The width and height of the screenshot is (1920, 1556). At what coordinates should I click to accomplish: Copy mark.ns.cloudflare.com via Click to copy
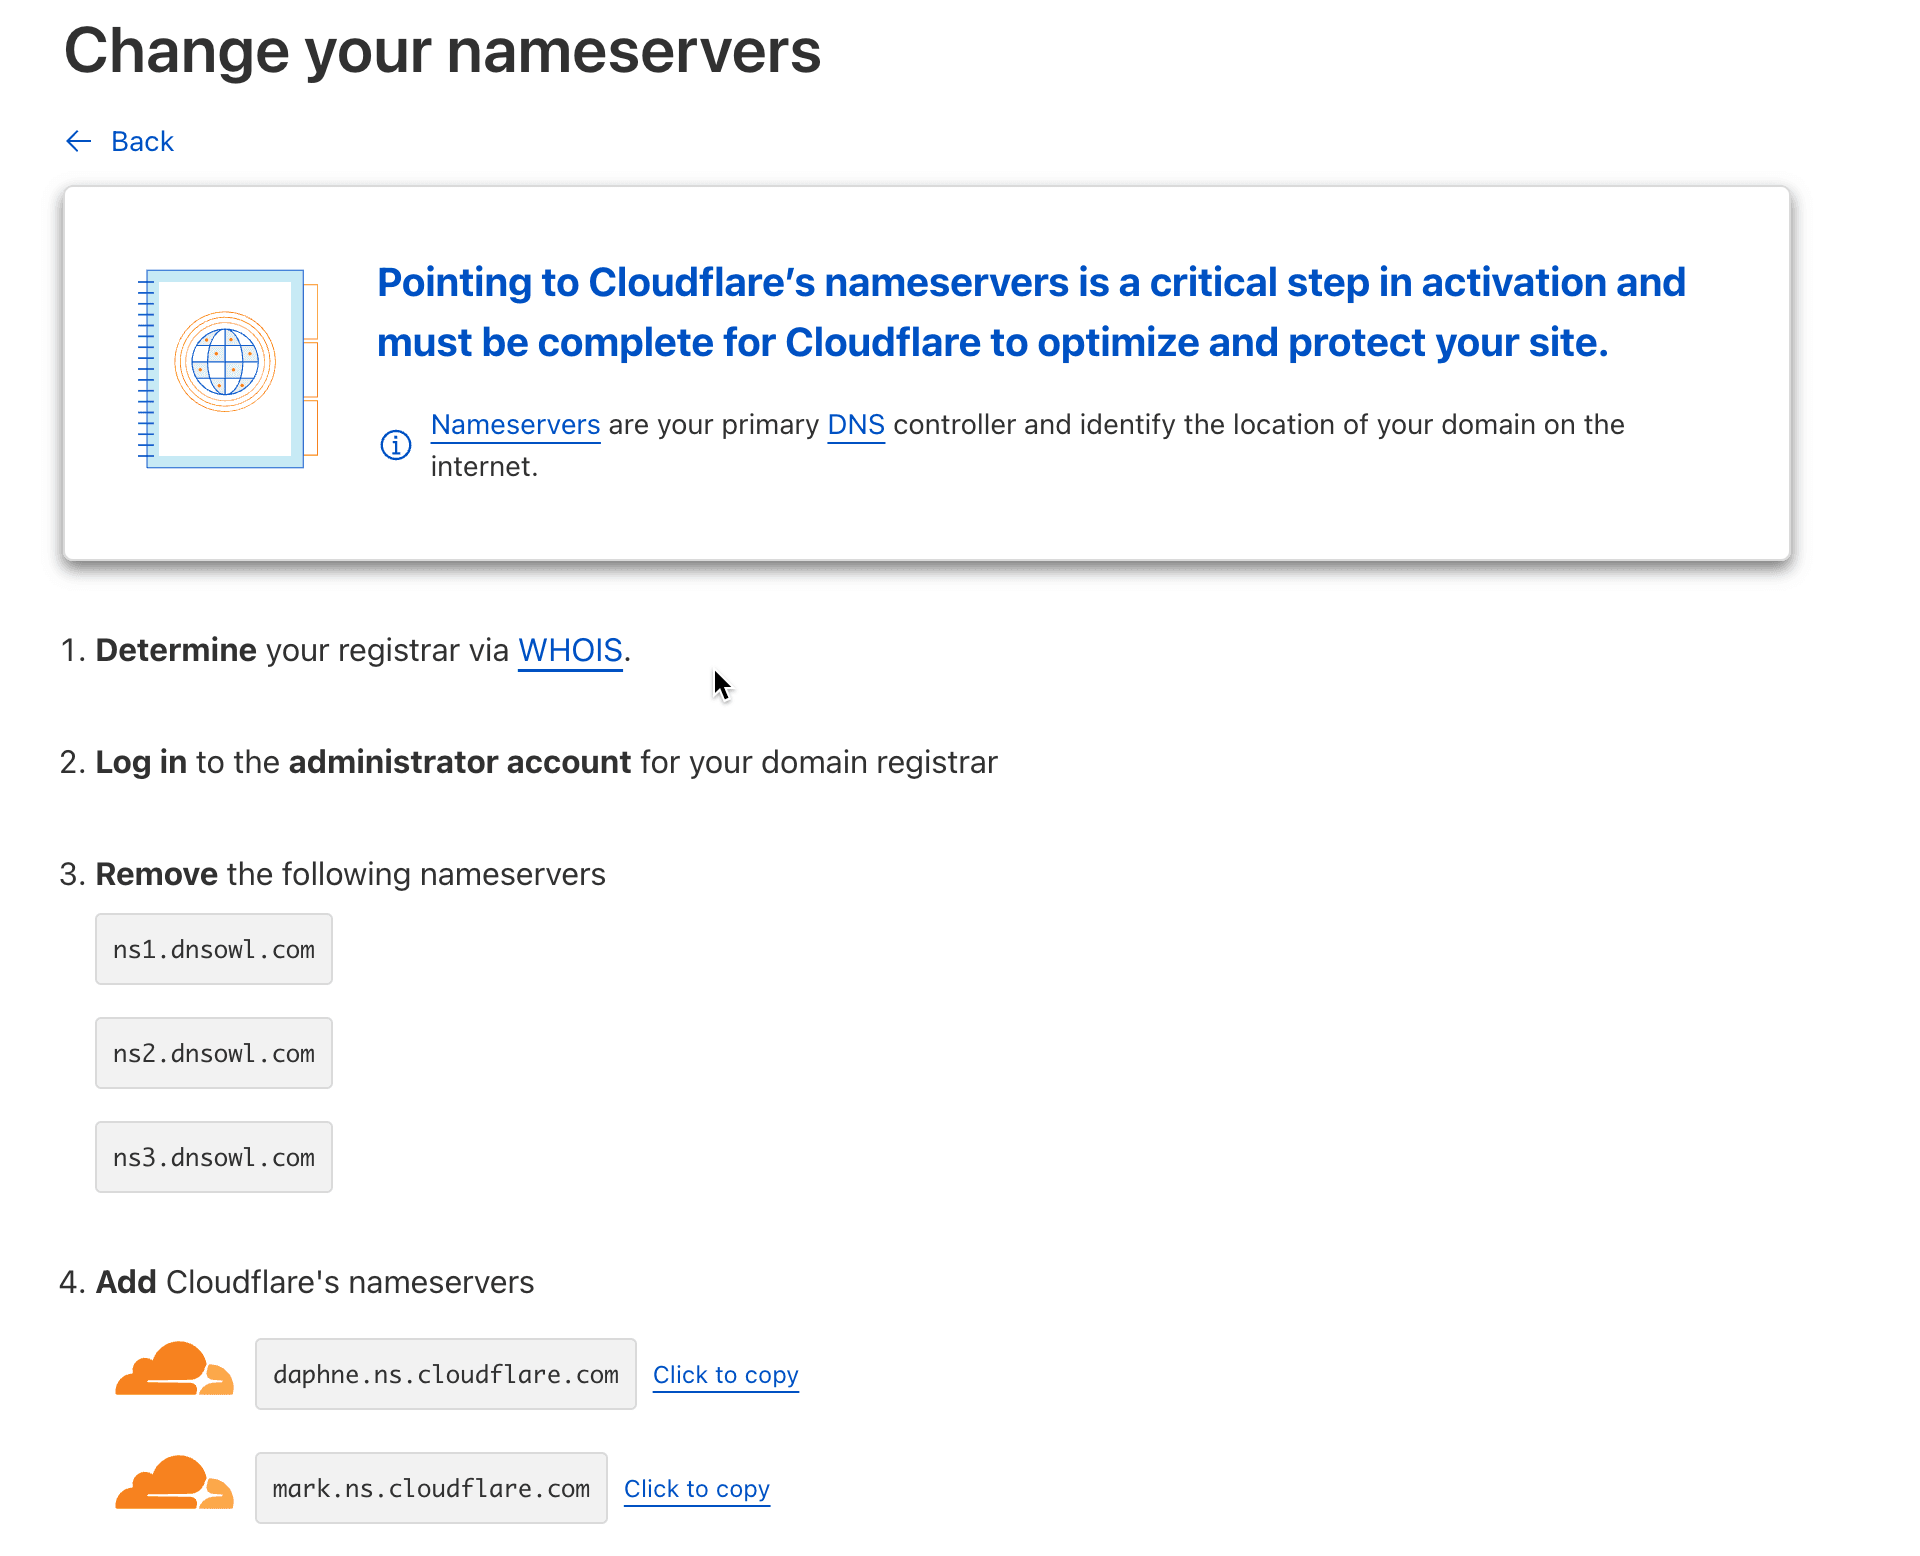coord(697,1489)
